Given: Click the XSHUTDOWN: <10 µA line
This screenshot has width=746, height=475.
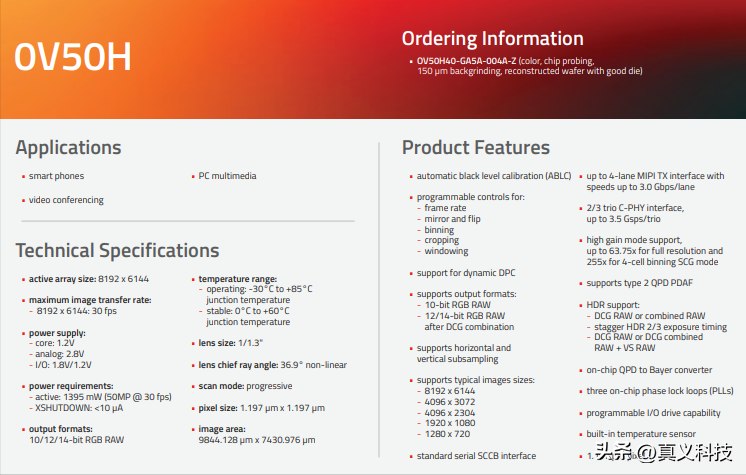Looking at the screenshot, I should click(x=79, y=408).
